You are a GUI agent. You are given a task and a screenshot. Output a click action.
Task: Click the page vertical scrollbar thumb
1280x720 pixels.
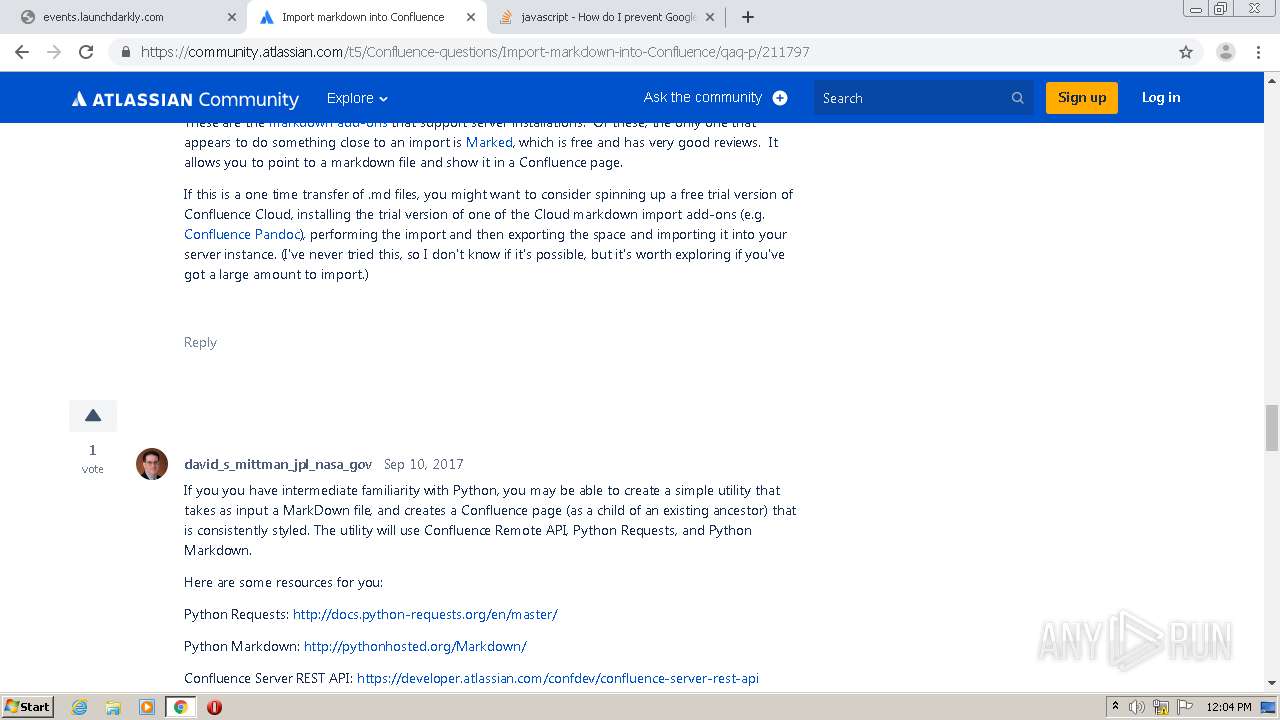click(1272, 428)
